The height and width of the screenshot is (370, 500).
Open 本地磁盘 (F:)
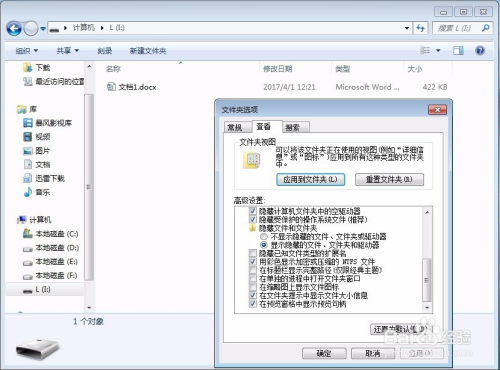pyautogui.click(x=50, y=276)
